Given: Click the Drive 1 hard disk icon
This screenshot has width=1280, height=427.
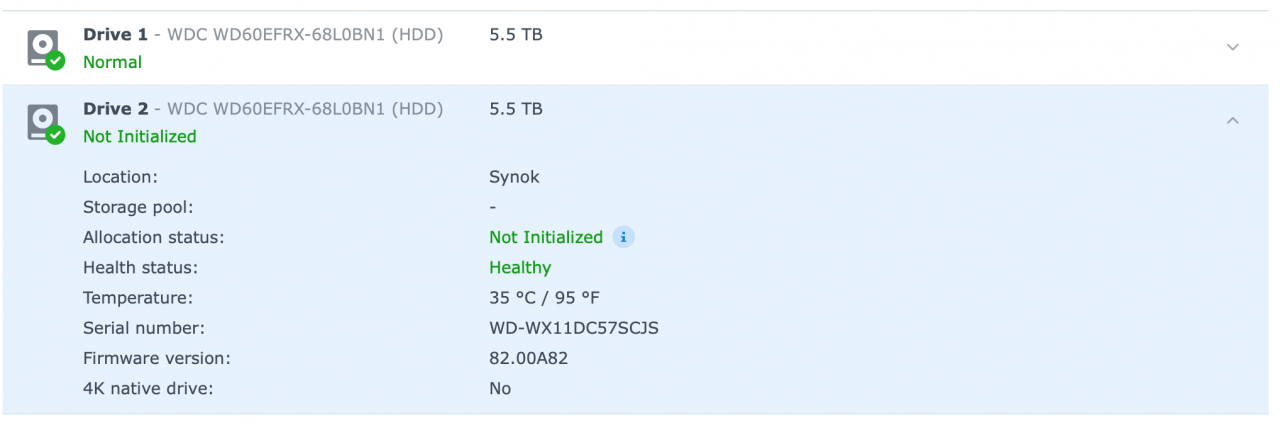Looking at the screenshot, I should pyautogui.click(x=43, y=47).
